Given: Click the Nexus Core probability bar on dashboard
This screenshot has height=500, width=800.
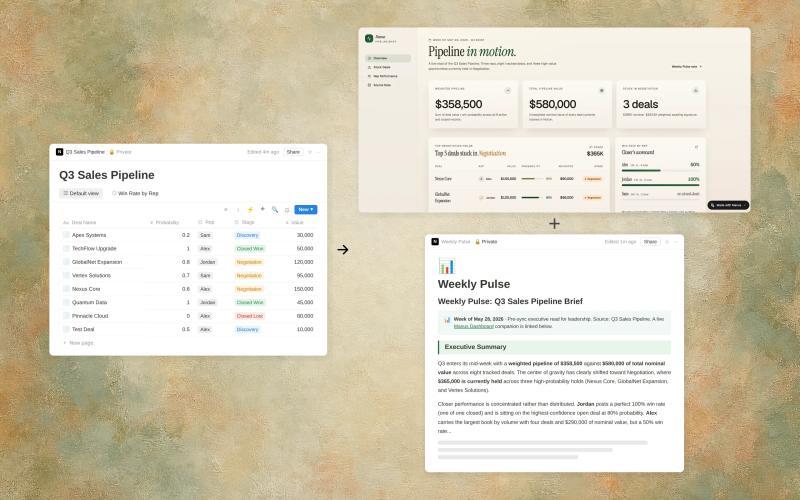Looking at the screenshot, I should (531, 179).
